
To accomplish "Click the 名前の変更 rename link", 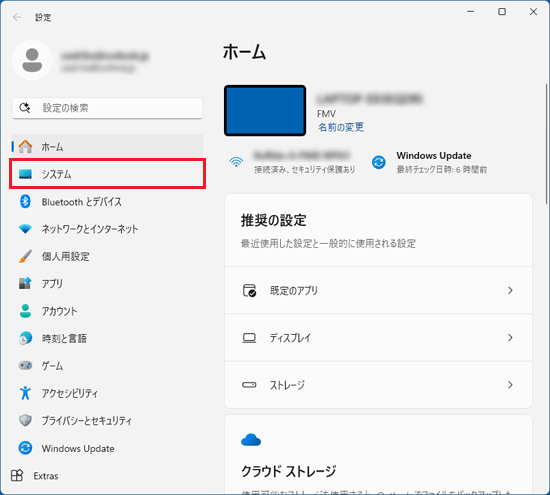I will [341, 127].
